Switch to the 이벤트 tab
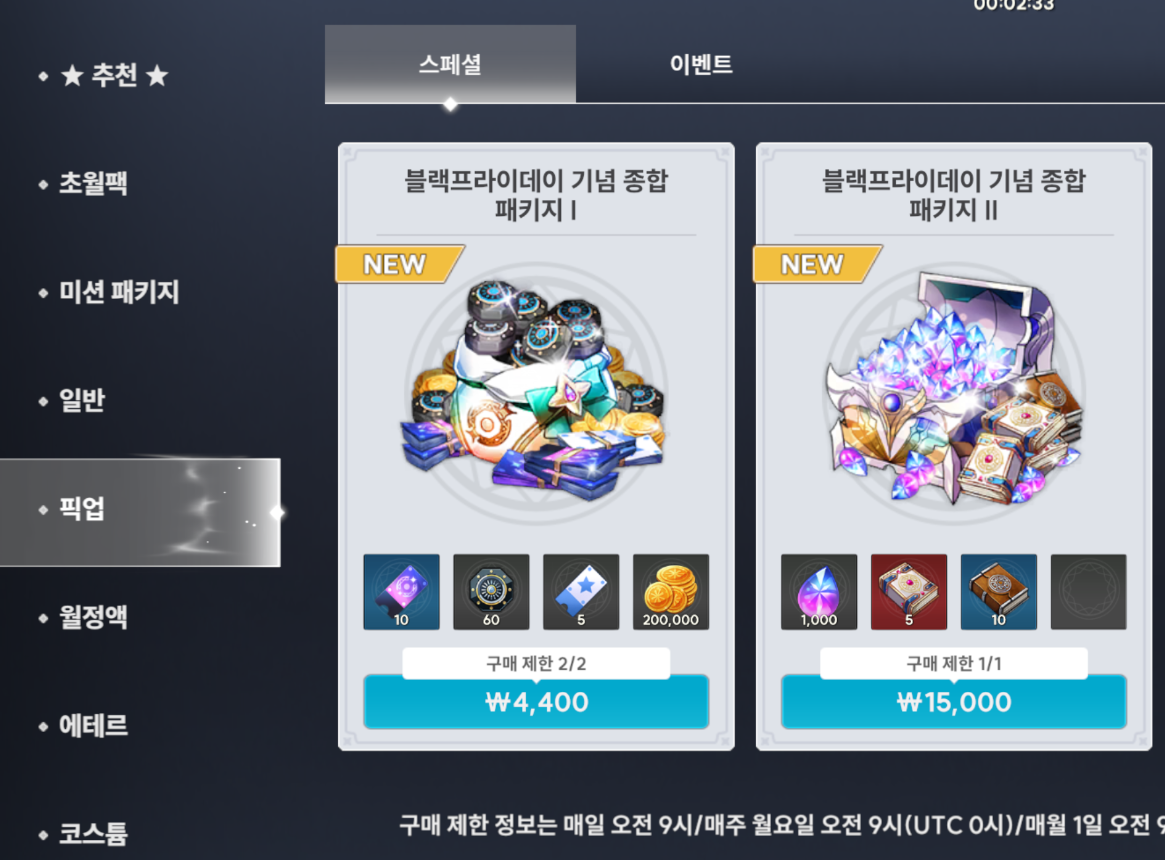This screenshot has height=860, width=1165. click(701, 64)
